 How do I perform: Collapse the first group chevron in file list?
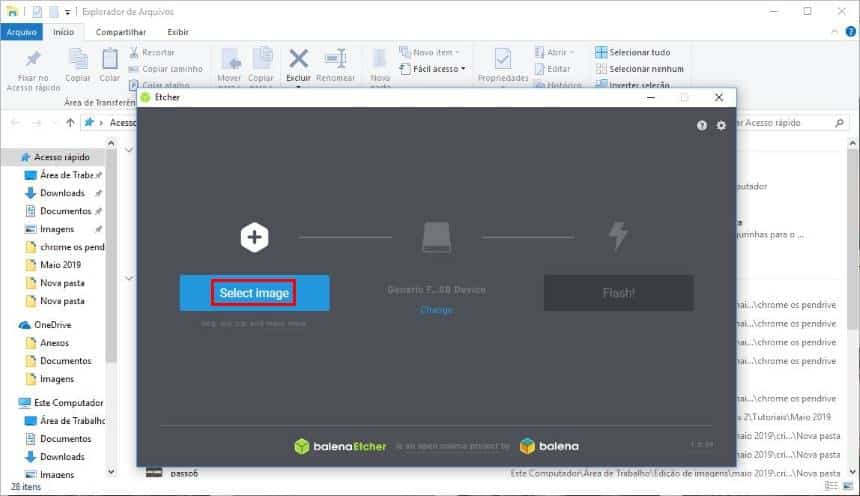pos(129,149)
